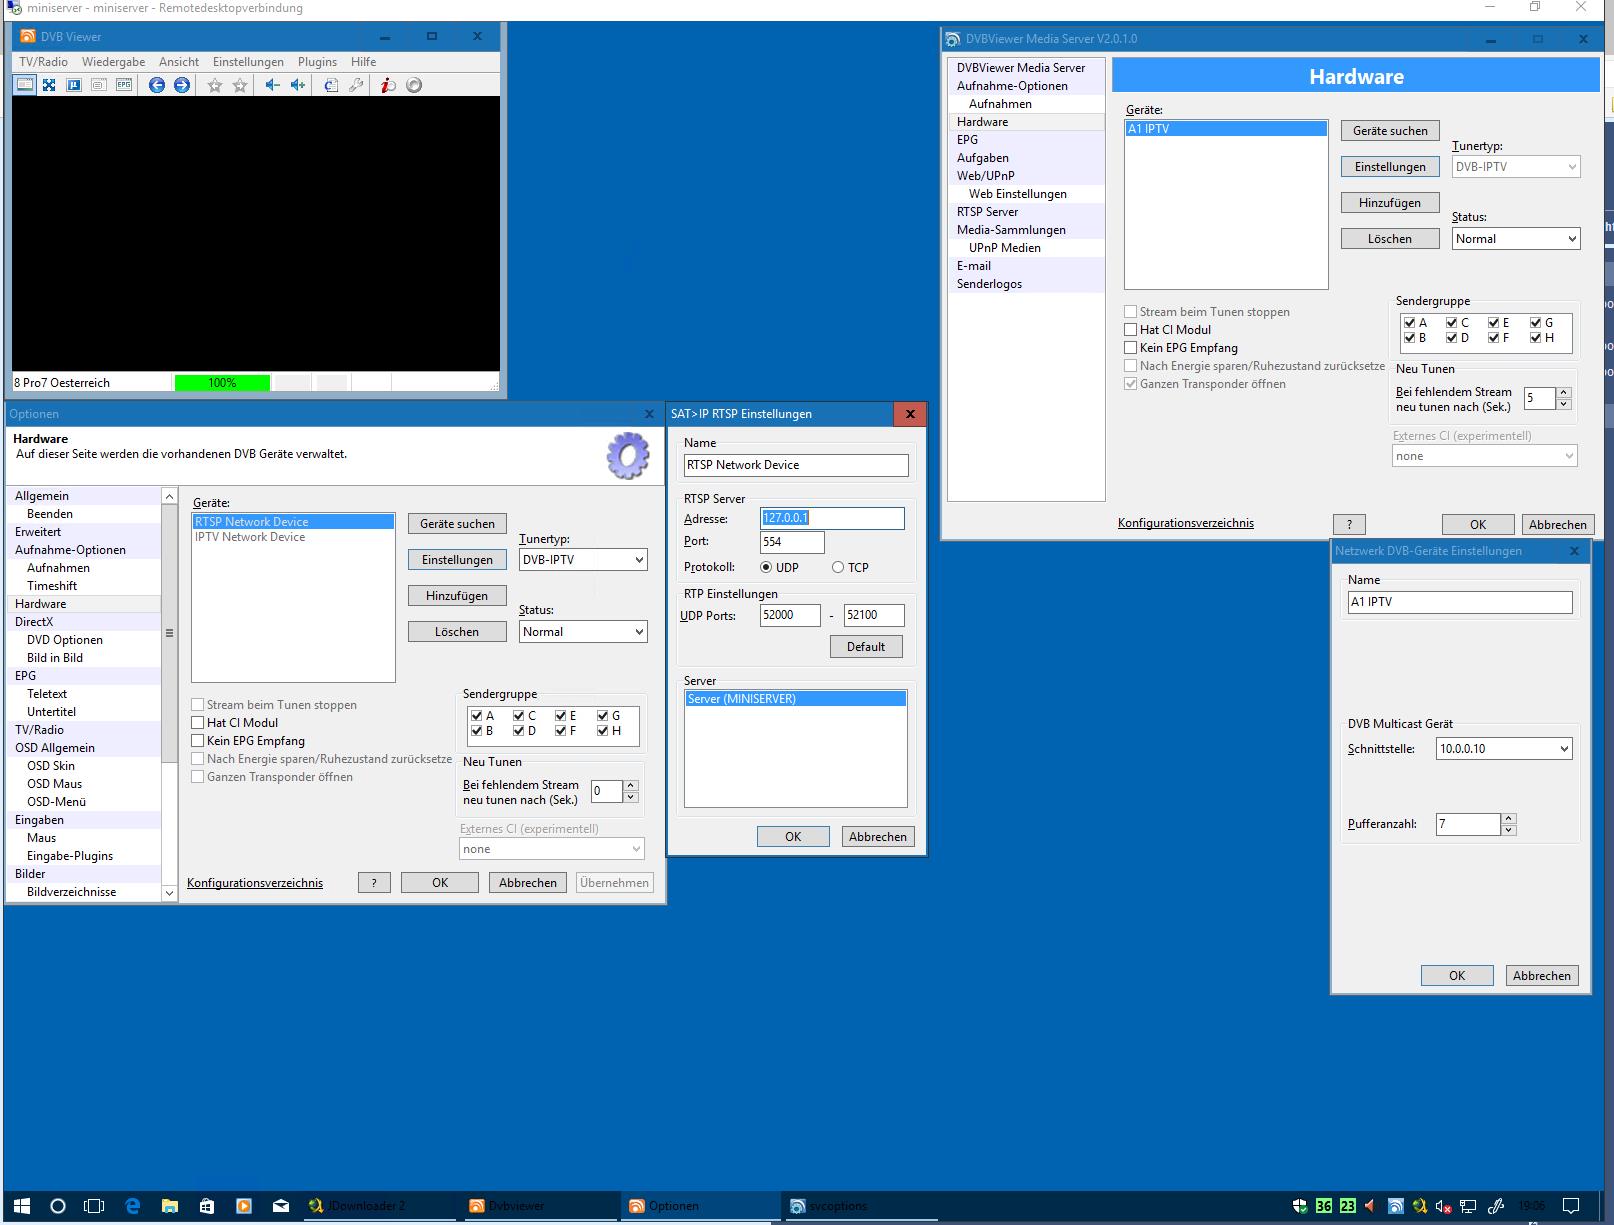Click the EPG toolbar icon in DVB Viewer

coord(123,85)
